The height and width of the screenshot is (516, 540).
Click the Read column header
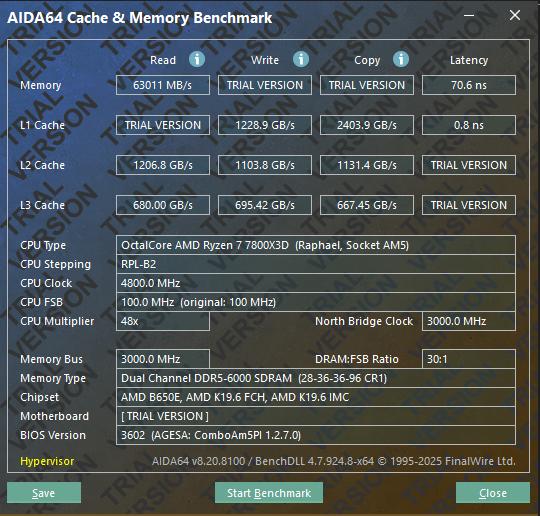point(163,60)
